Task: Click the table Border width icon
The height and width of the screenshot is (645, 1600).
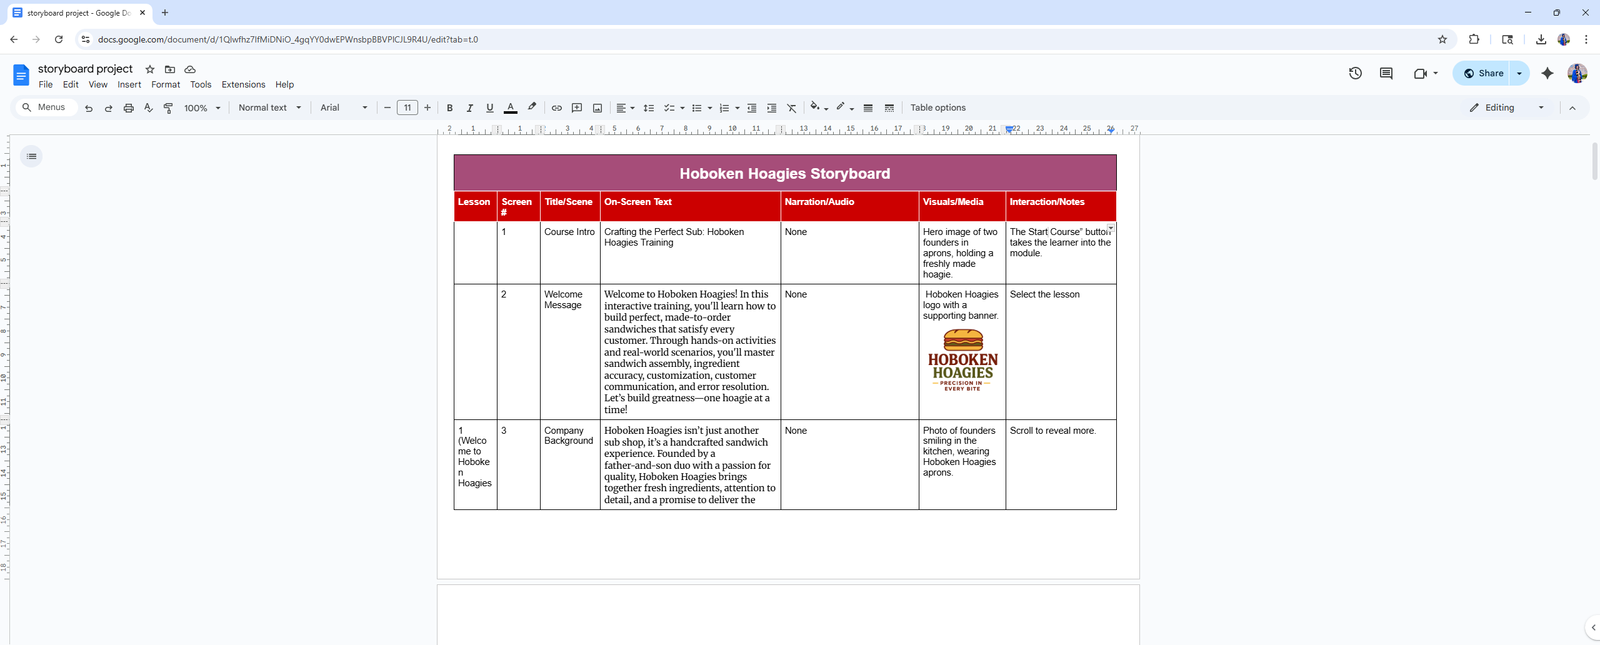Action: [x=868, y=108]
